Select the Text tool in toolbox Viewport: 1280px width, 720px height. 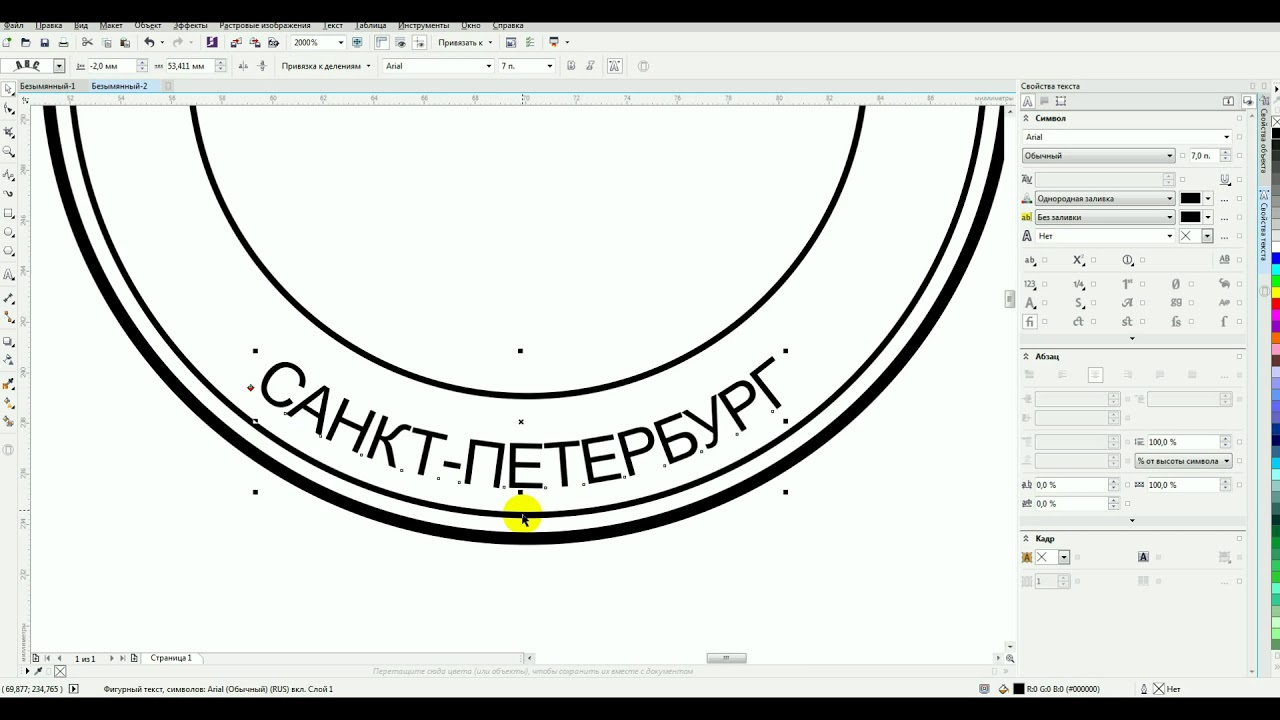[x=9, y=274]
